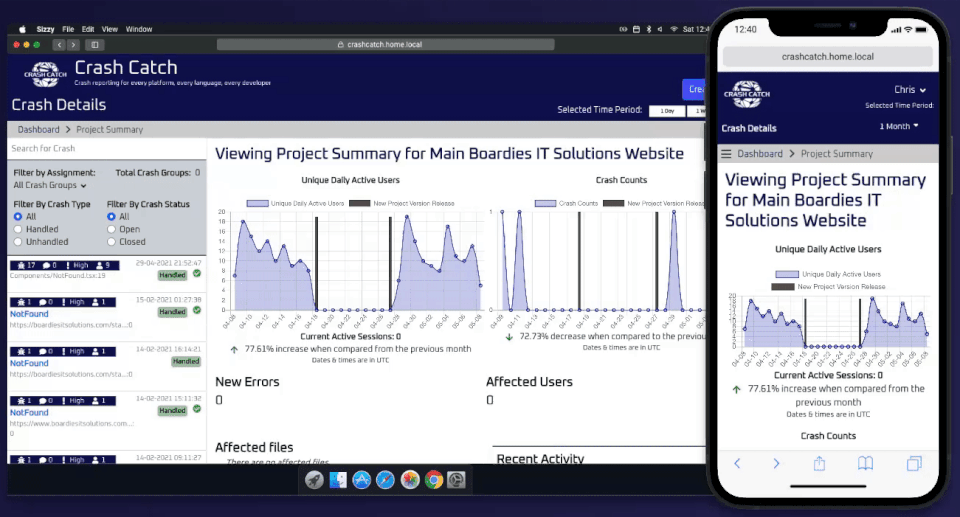Launch App Store from the Dock

362,480
